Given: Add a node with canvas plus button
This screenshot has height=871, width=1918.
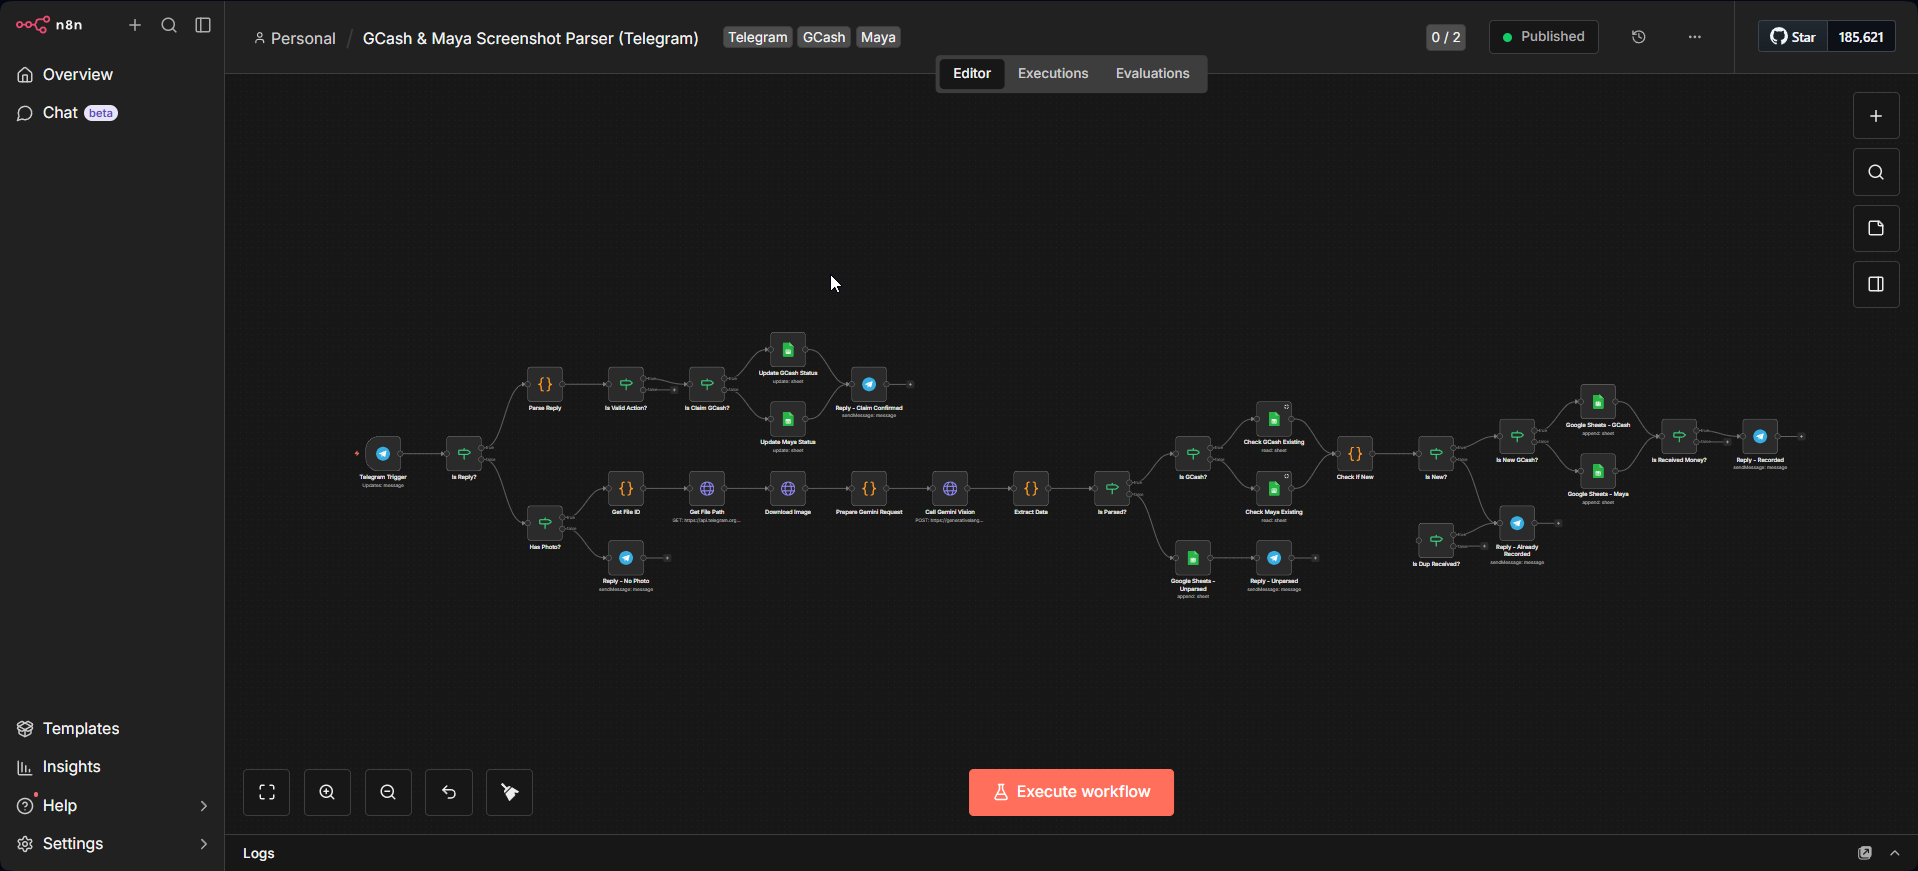Looking at the screenshot, I should 1876,116.
